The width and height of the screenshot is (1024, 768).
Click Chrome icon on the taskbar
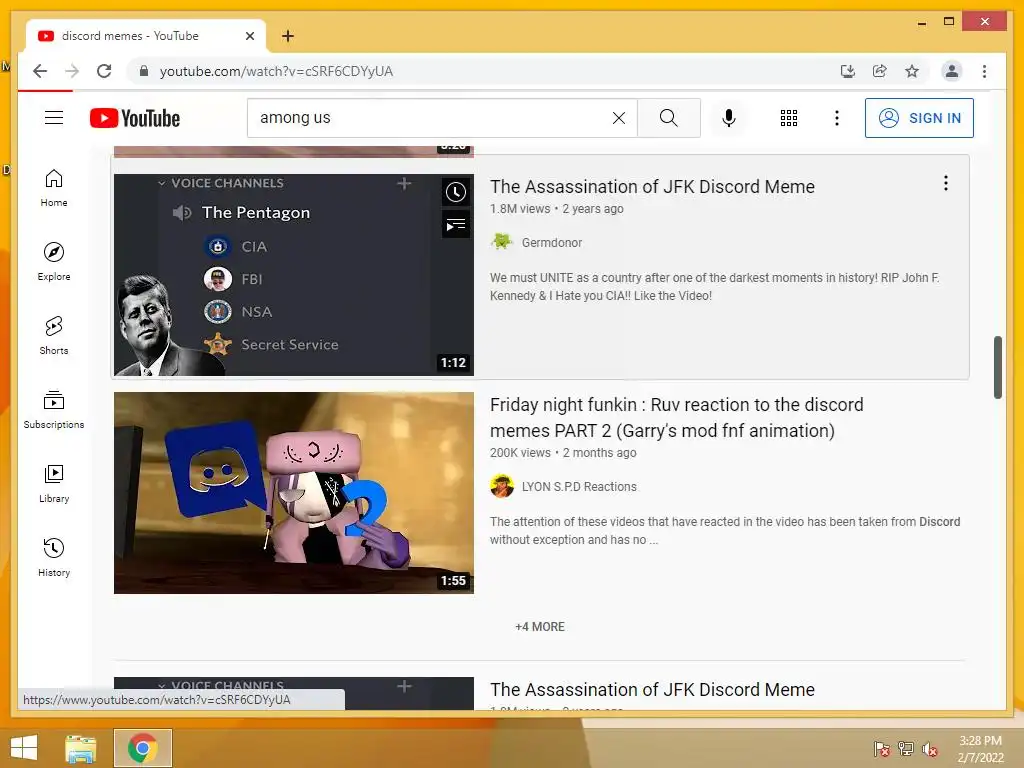[142, 748]
